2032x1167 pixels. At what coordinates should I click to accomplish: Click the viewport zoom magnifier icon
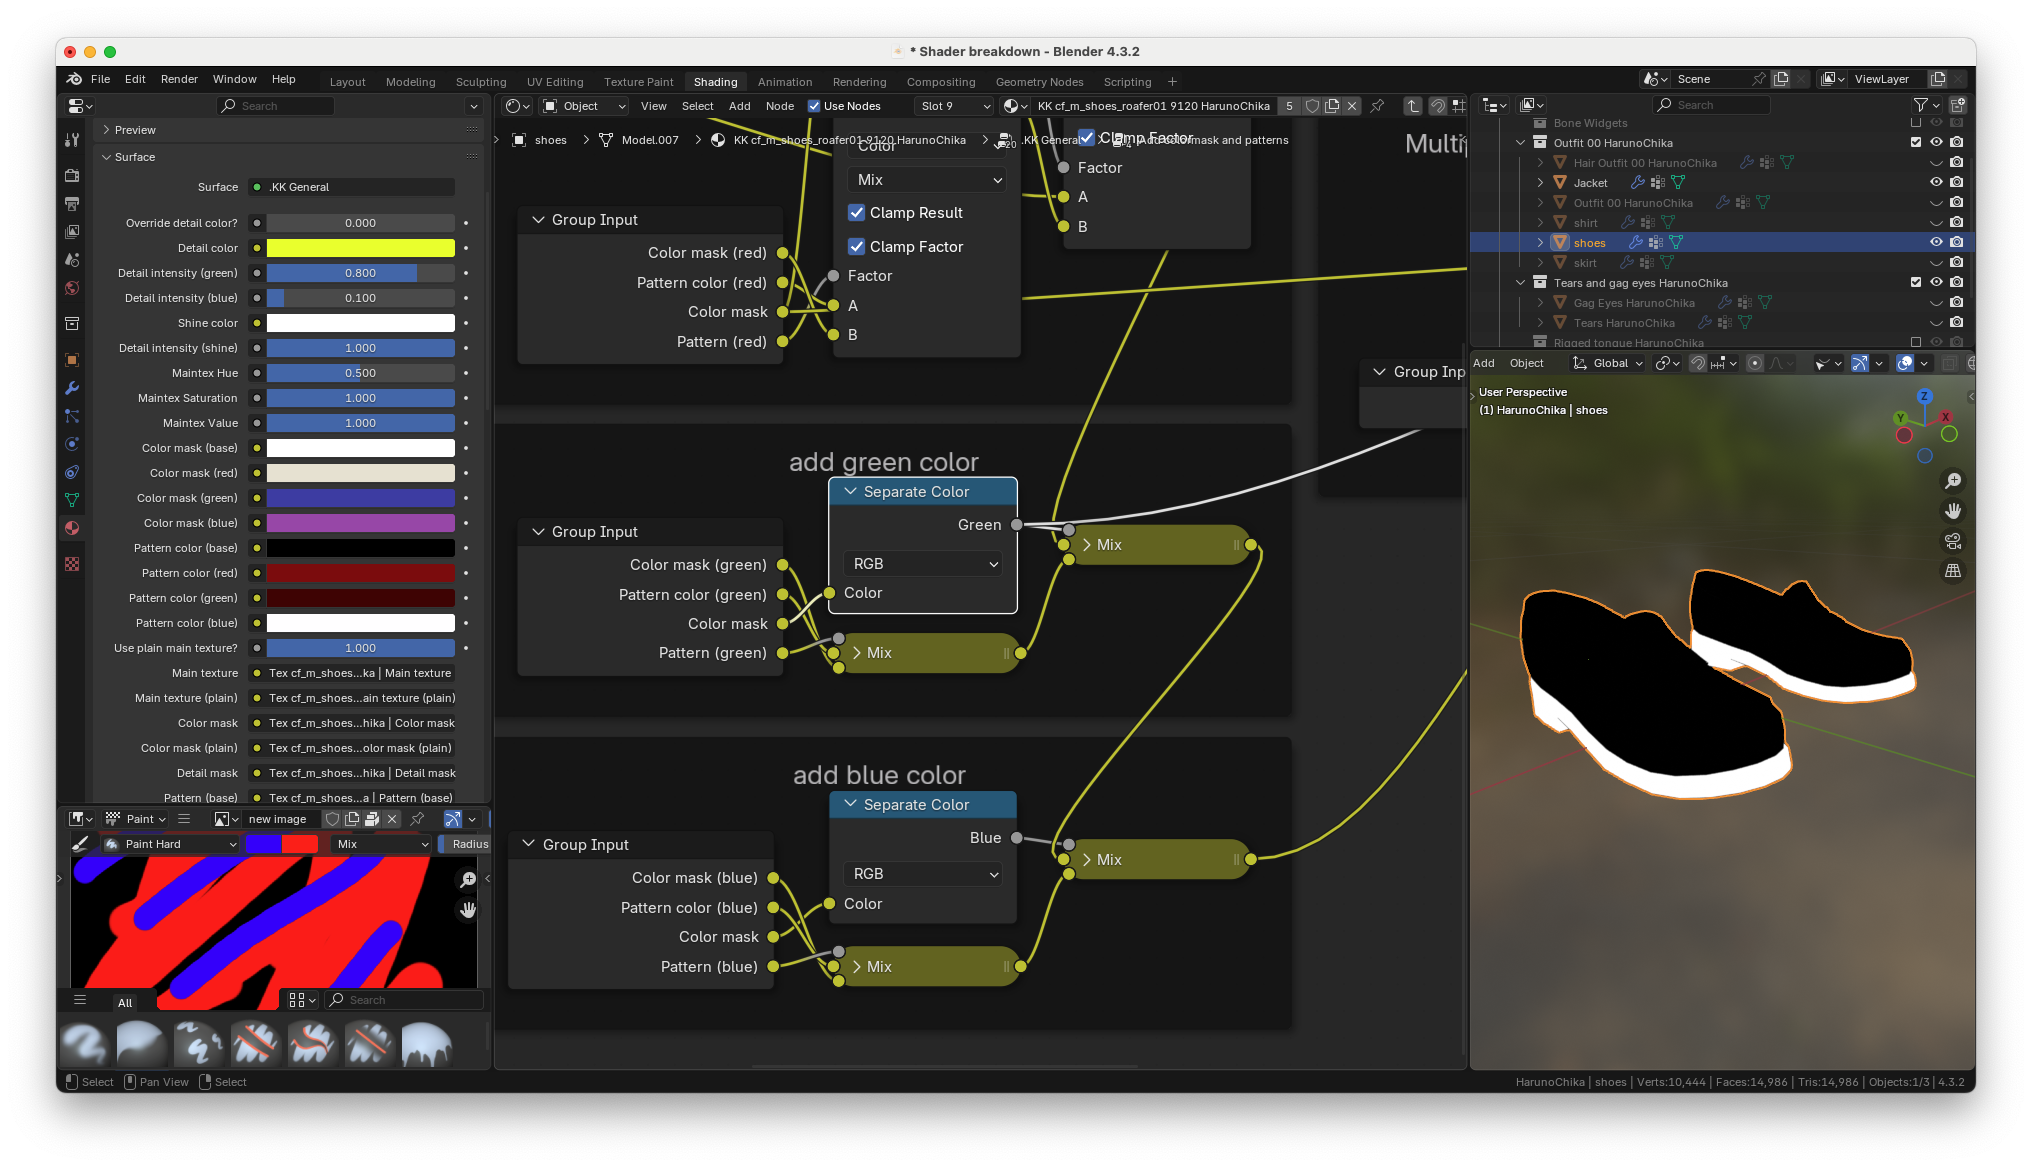pos(1952,481)
